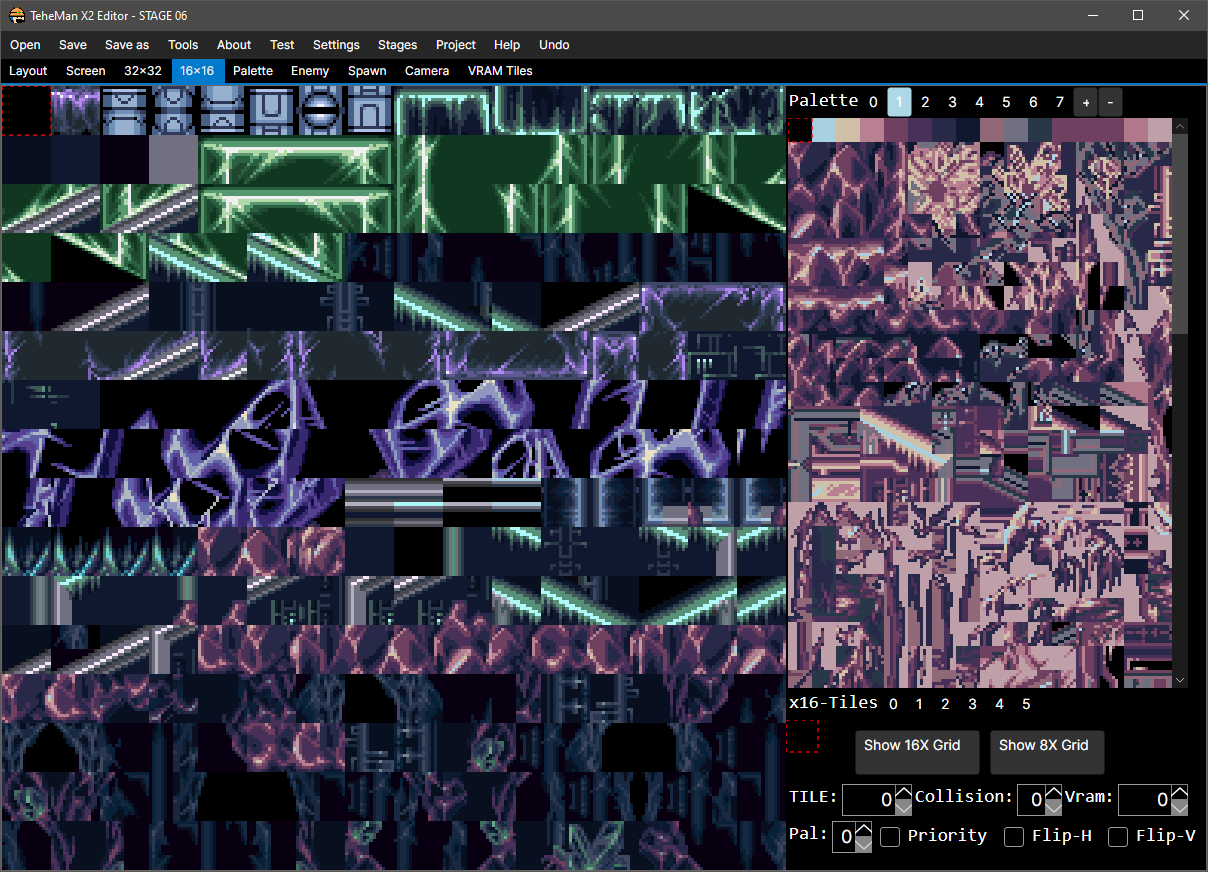Increase the Vram value with up arrow

pos(1179,793)
